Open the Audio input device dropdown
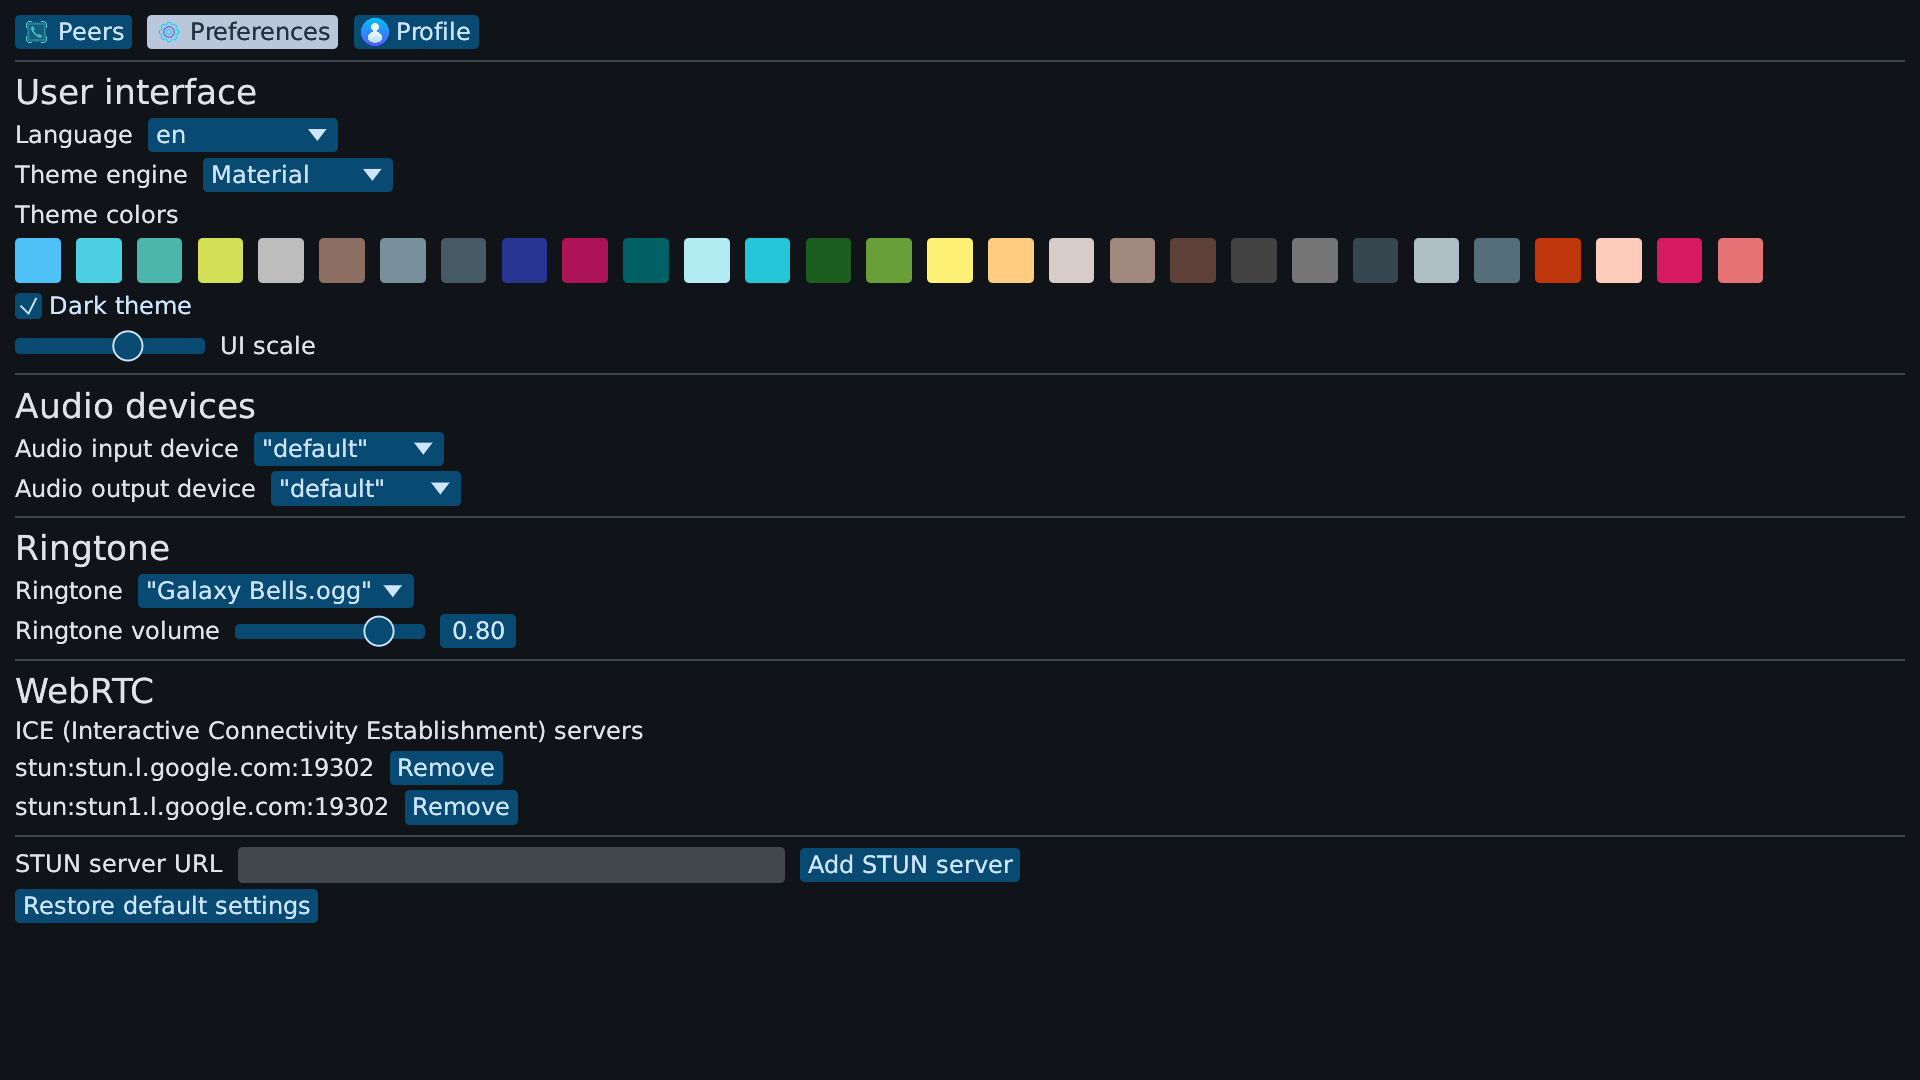Viewport: 1920px width, 1080px height. 348,449
